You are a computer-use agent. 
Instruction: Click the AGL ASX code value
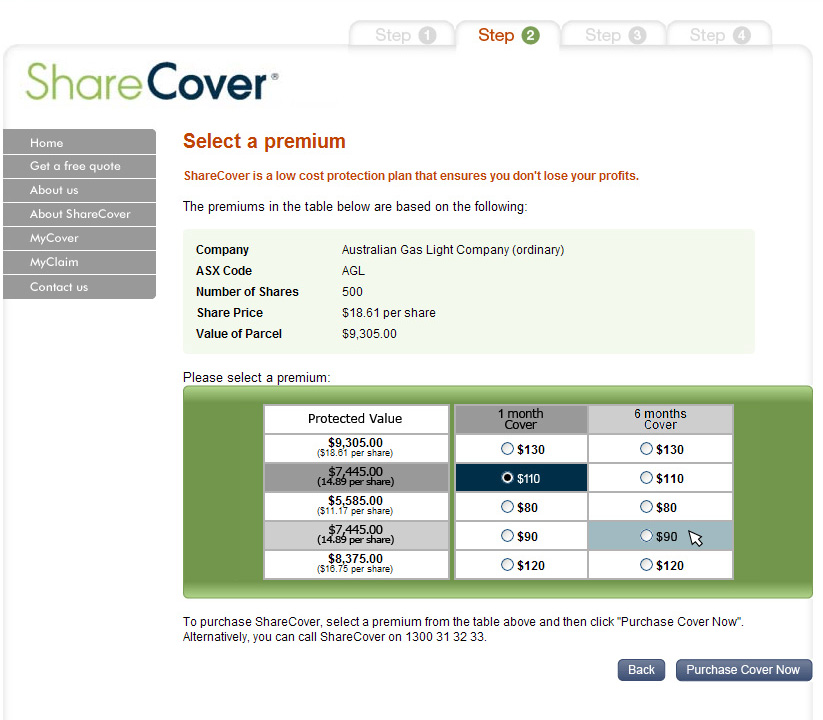coord(353,271)
